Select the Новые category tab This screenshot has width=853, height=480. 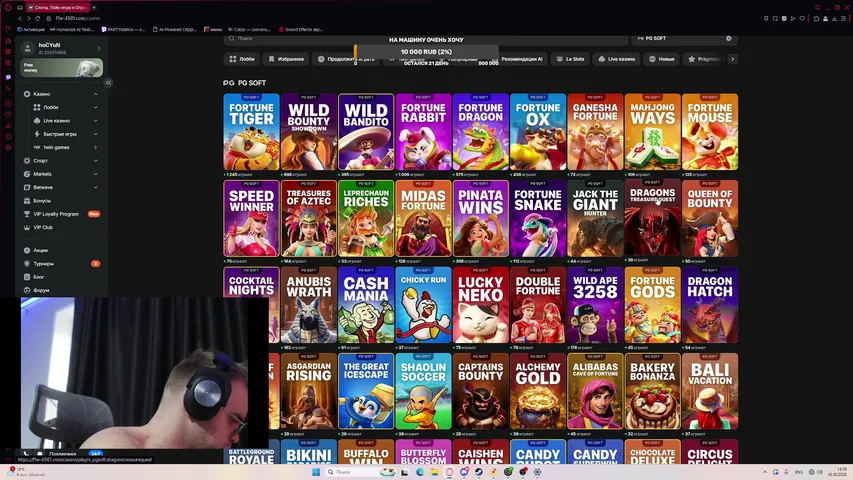pos(662,59)
